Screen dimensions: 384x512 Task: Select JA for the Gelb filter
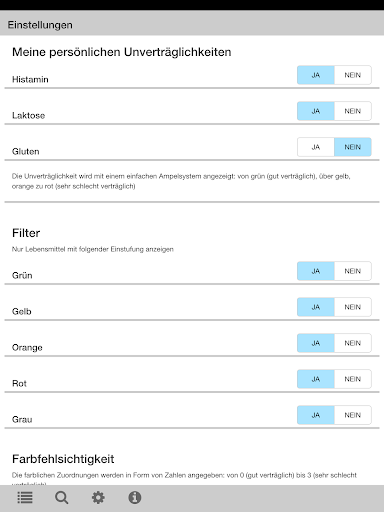point(316,307)
